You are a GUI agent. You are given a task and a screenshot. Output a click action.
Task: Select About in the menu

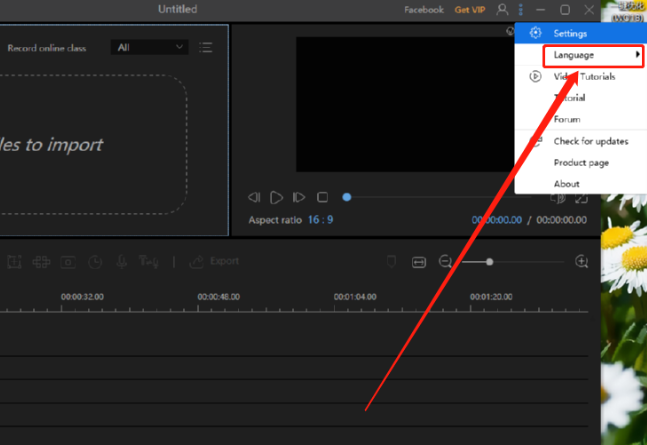pyautogui.click(x=581, y=184)
